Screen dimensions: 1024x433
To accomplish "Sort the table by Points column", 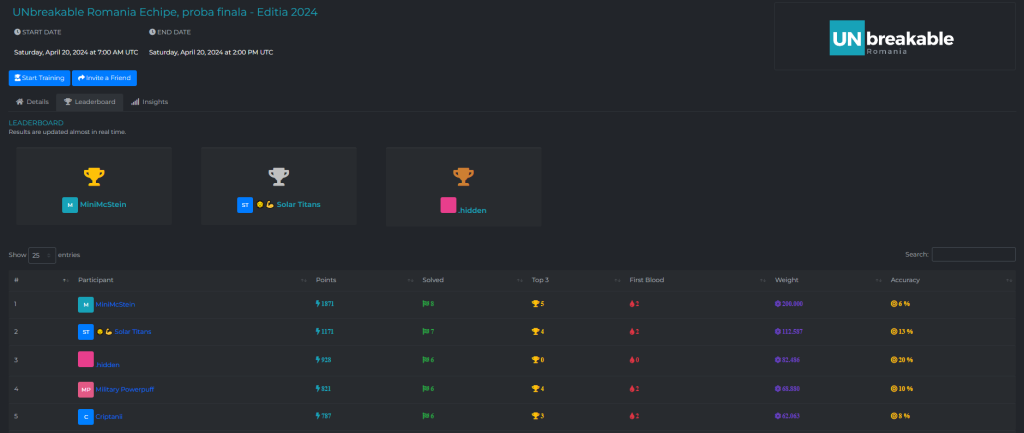I will (x=326, y=280).
